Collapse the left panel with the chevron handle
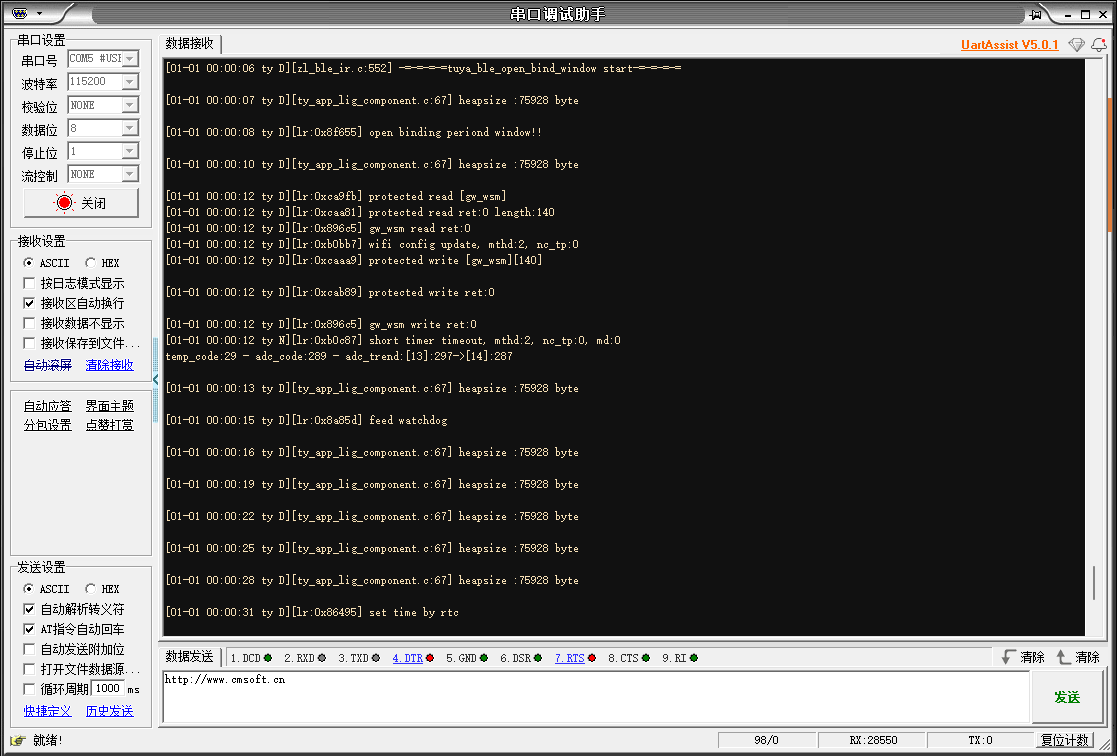 tap(155, 379)
